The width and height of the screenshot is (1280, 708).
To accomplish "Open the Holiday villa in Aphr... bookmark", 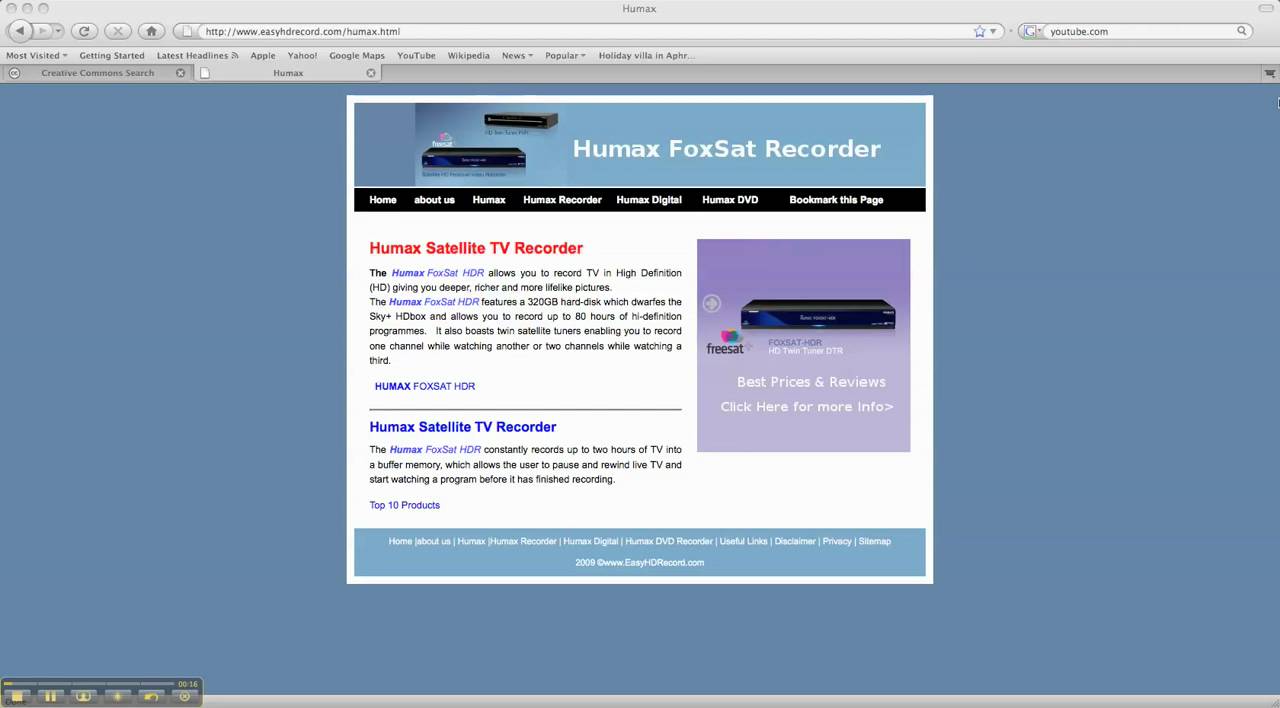I will pos(645,56).
